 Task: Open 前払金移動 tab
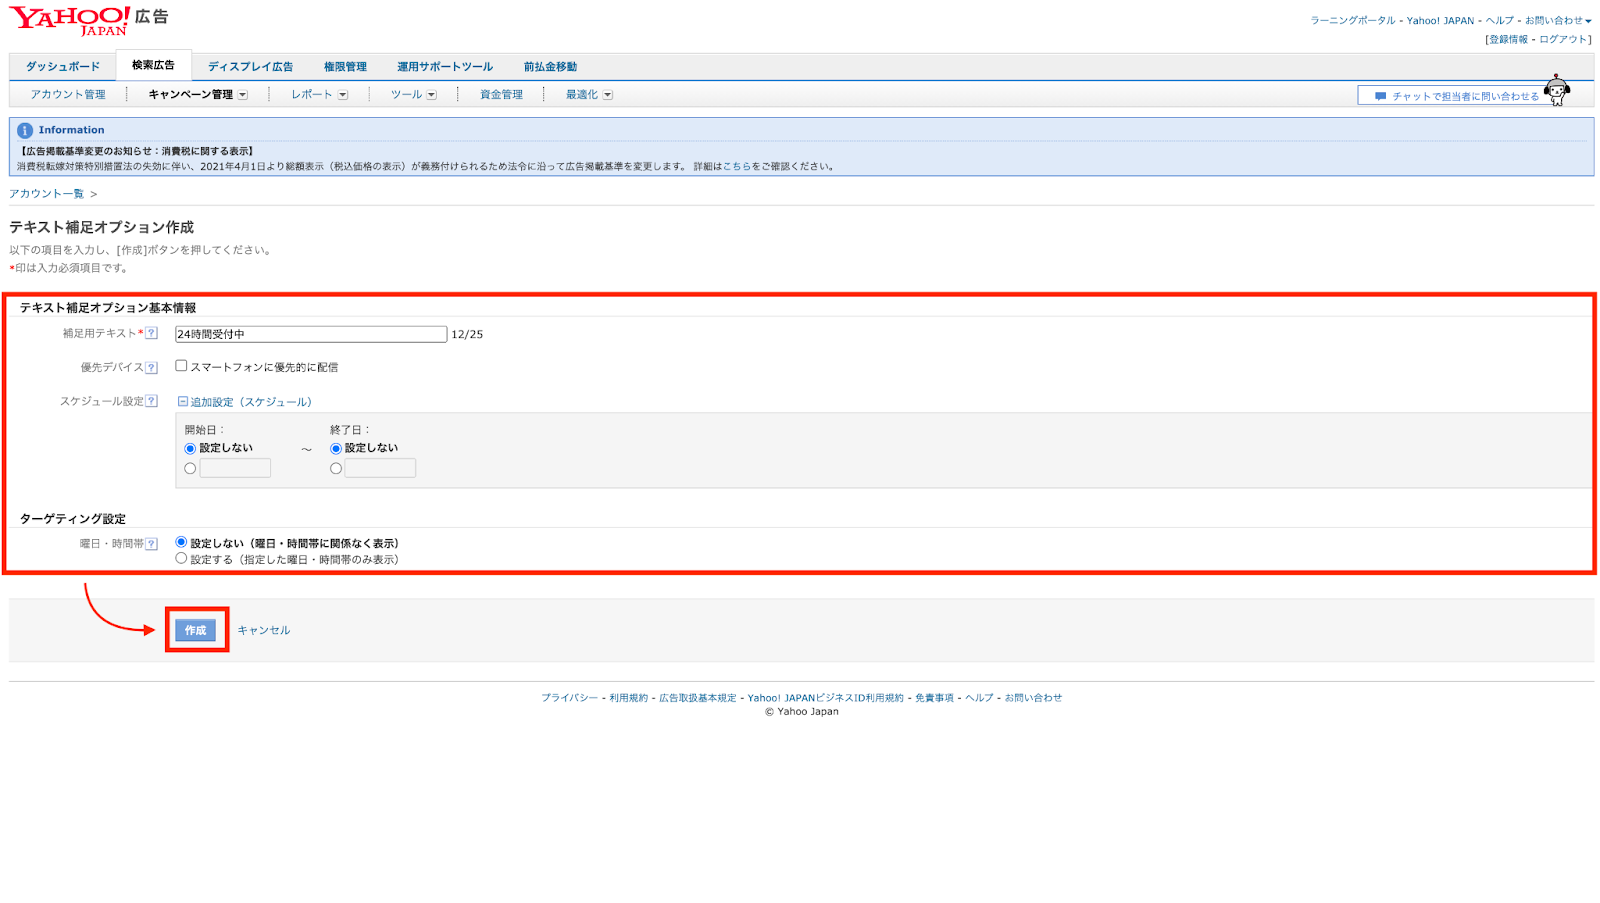550,67
